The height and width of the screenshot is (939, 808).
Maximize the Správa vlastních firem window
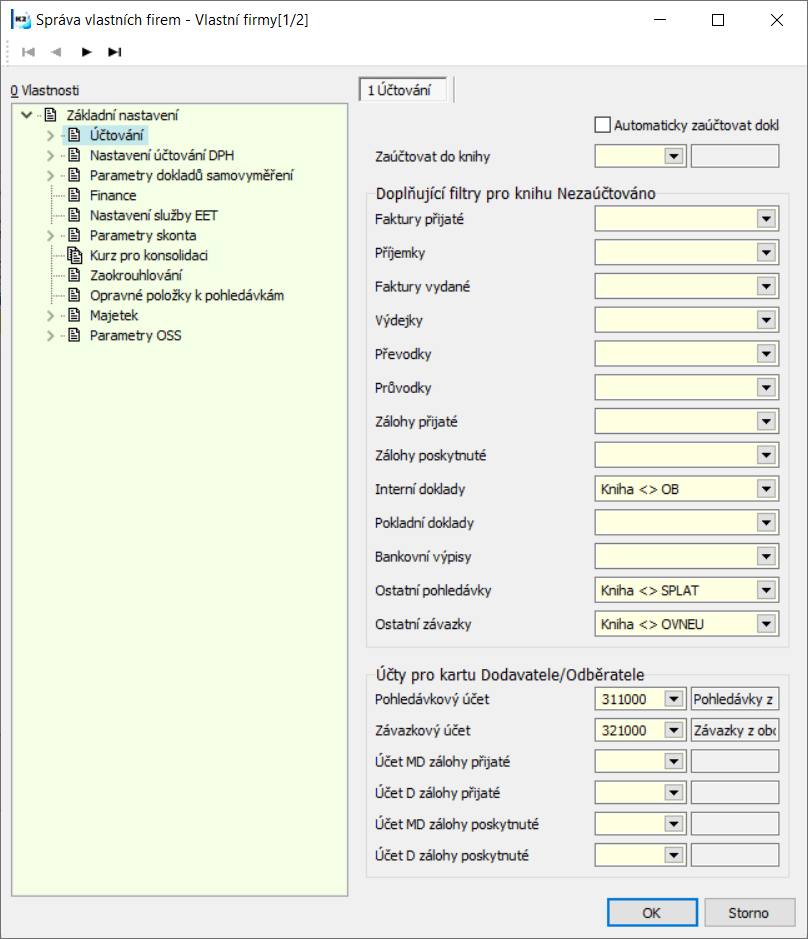(718, 20)
